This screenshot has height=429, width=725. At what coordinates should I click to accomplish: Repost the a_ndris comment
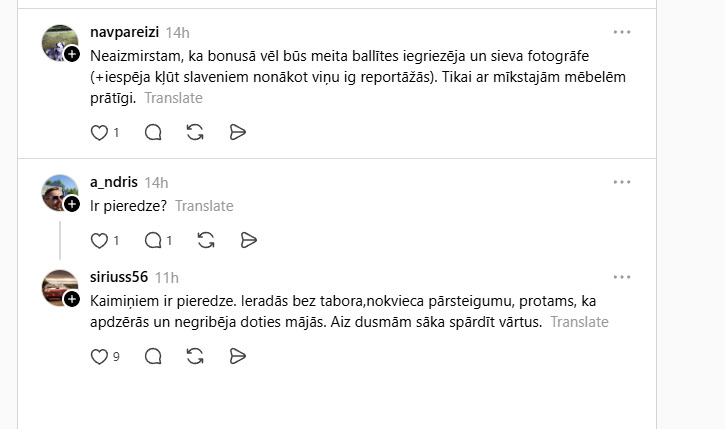pyautogui.click(x=205, y=240)
